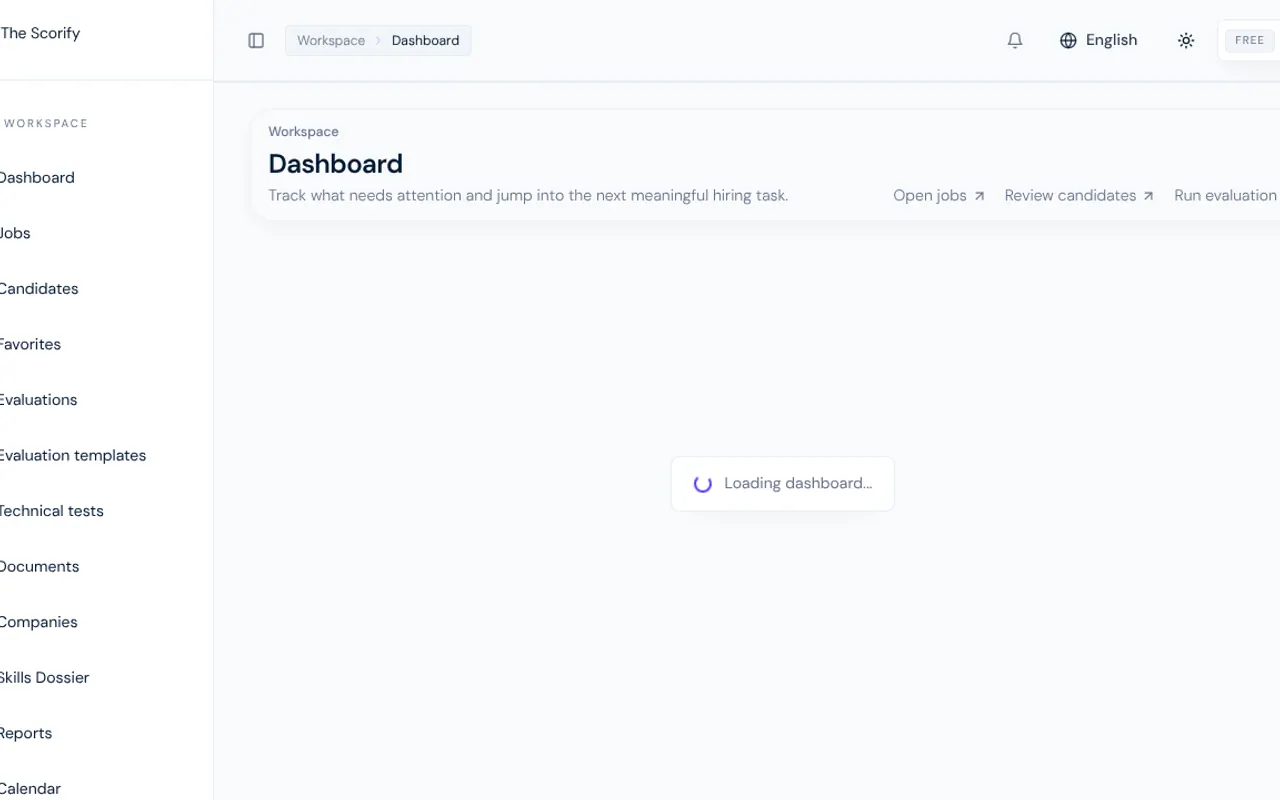Image resolution: width=1280 pixels, height=800 pixels.
Task: Open Favorites in the sidebar
Action: [x=30, y=344]
